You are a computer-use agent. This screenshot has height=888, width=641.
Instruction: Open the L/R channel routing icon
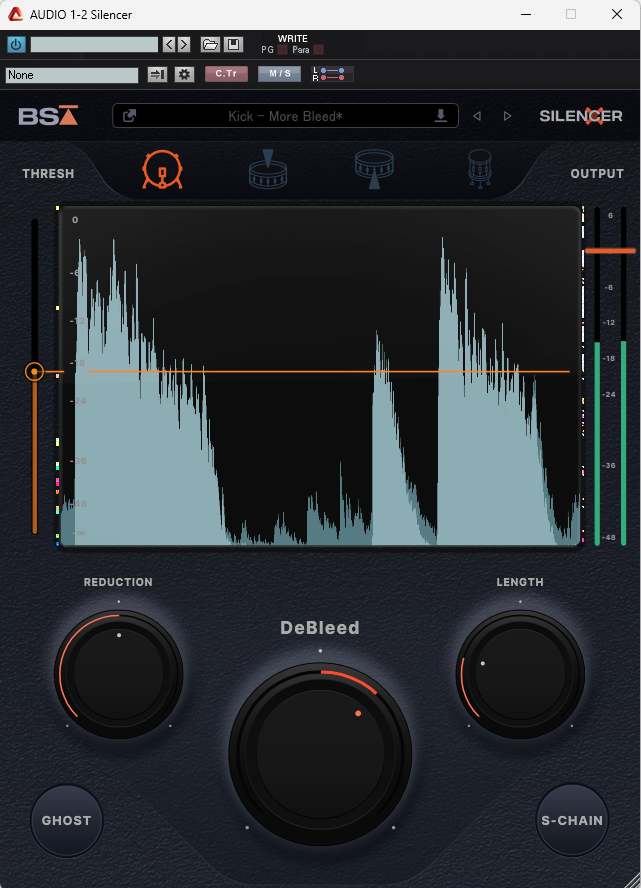click(x=332, y=74)
